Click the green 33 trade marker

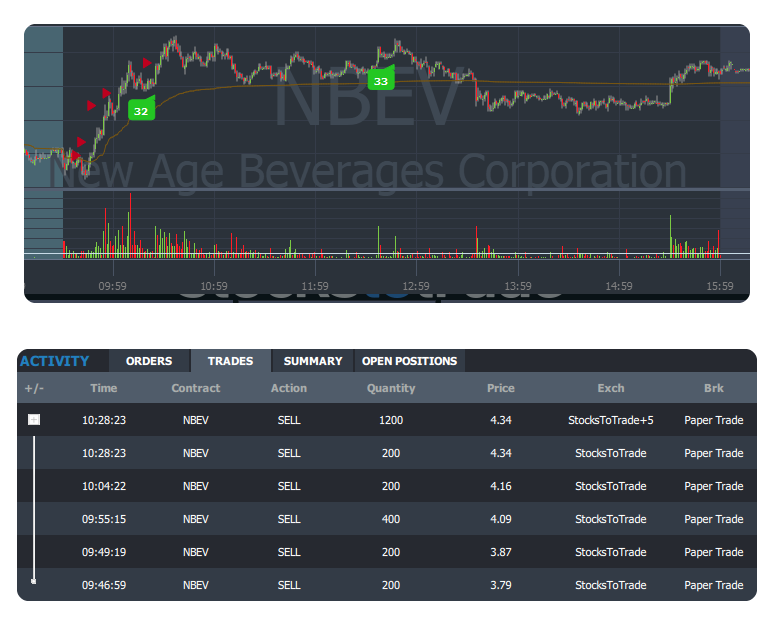point(380,80)
